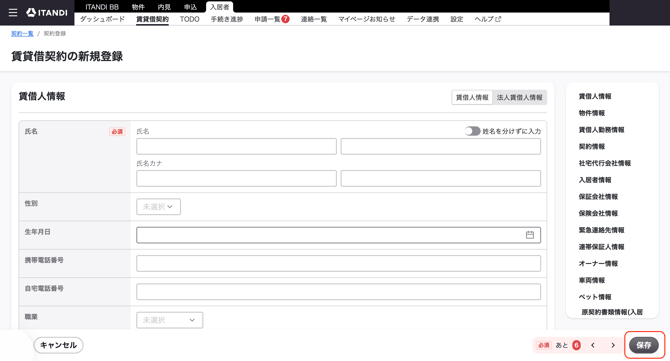Jump to 賃借人情報 in side navigation

point(595,96)
